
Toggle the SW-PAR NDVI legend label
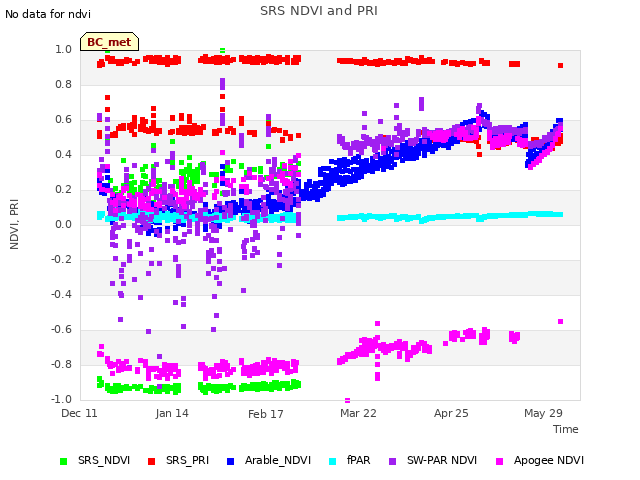[442, 460]
